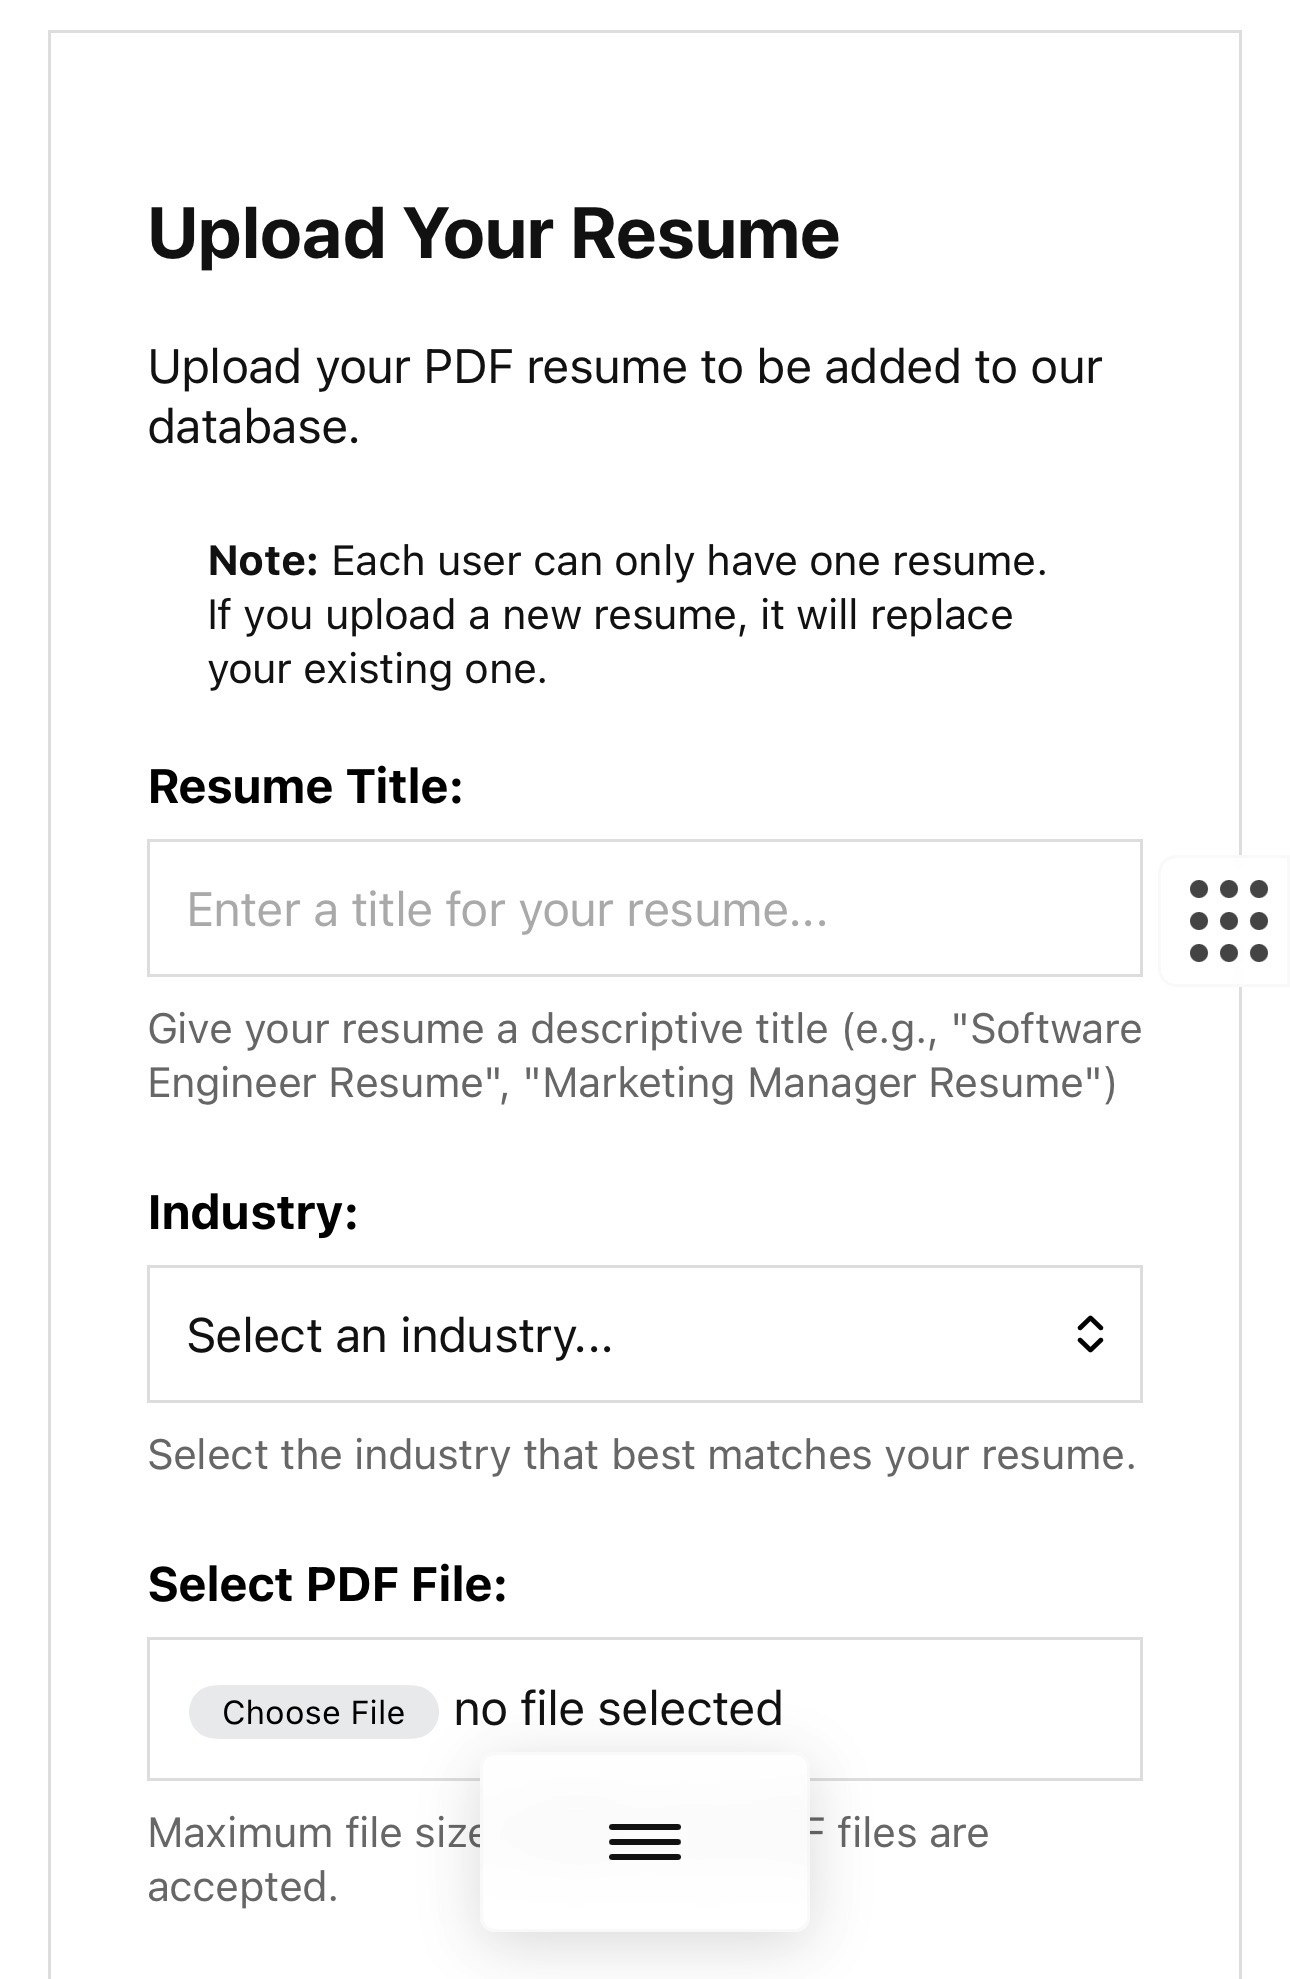Image resolution: width=1290 pixels, height=1979 pixels.
Task: Click the industry match hint text
Action: pyautogui.click(x=642, y=1455)
